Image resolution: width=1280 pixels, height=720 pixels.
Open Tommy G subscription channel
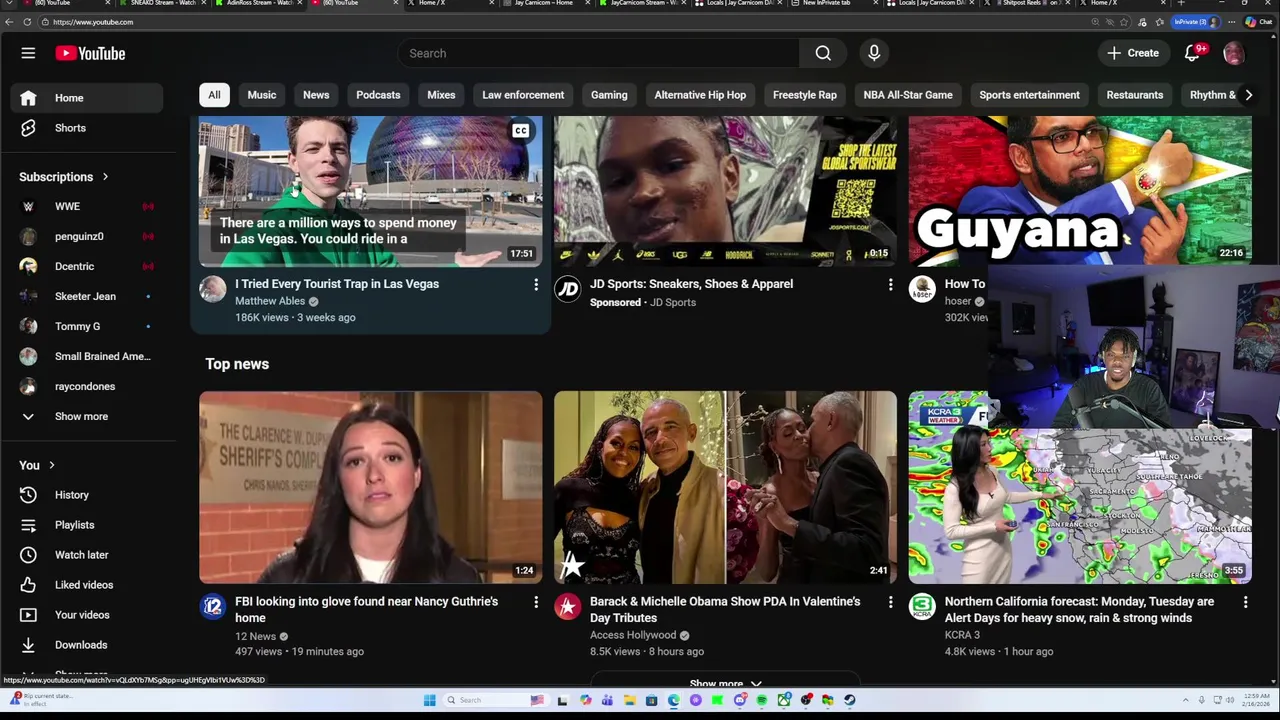87,327
